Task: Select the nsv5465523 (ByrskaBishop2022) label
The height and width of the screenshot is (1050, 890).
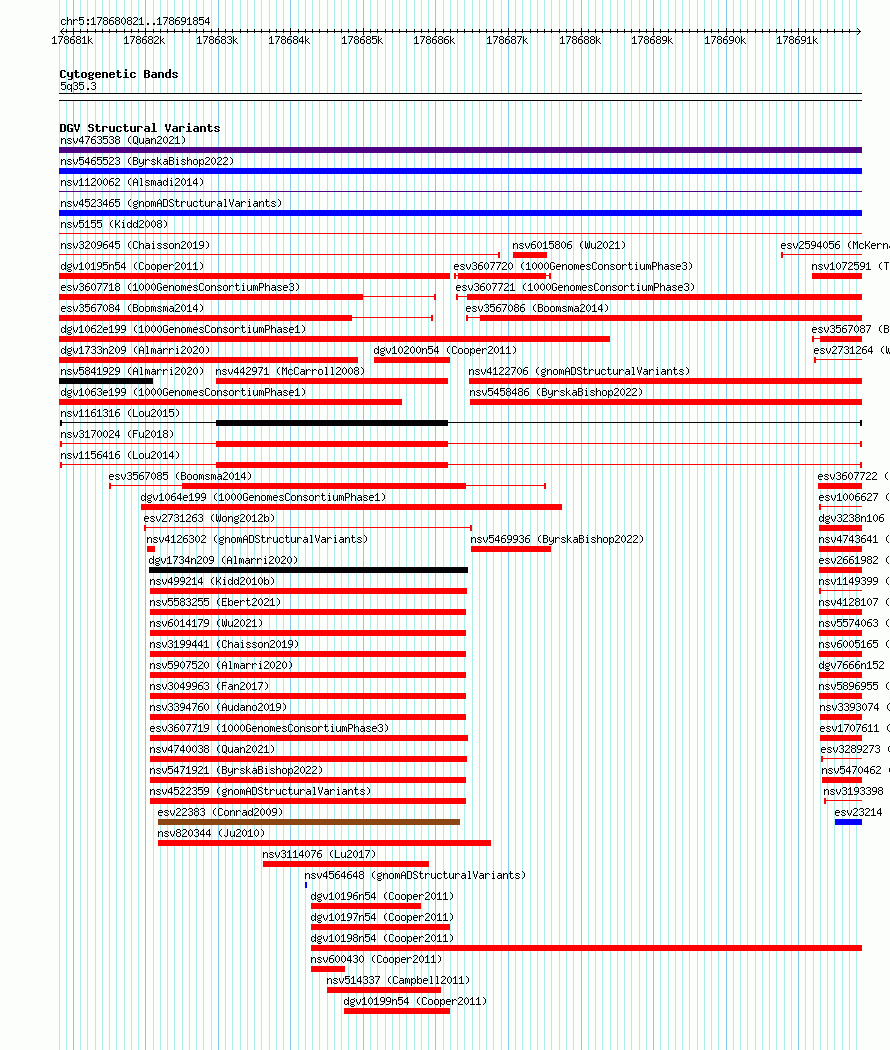Action: pos(147,161)
